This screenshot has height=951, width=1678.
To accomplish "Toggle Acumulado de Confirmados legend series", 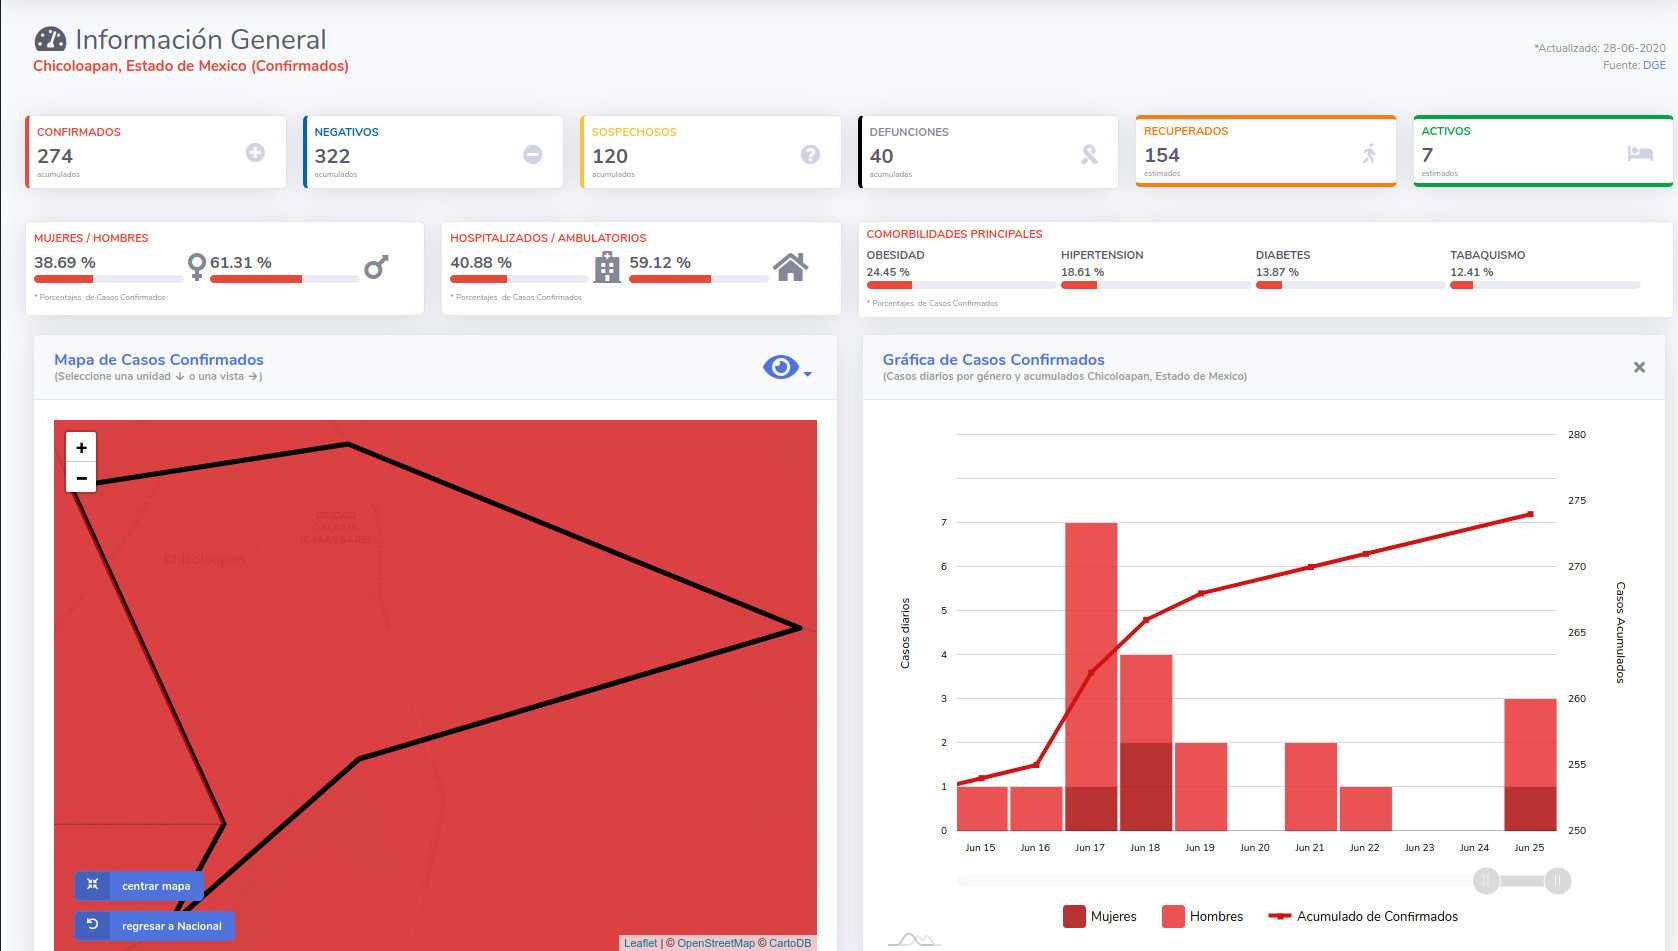I will pyautogui.click(x=1363, y=916).
